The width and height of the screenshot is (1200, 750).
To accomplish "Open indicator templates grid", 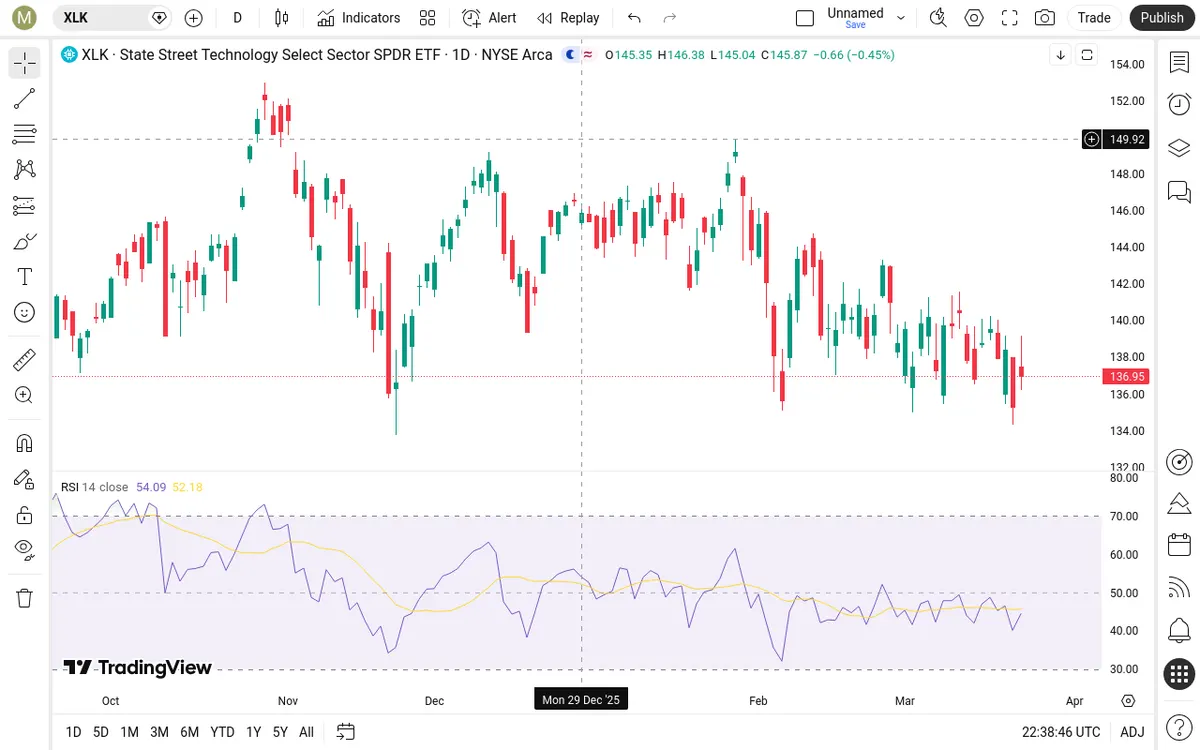I will pyautogui.click(x=428, y=17).
